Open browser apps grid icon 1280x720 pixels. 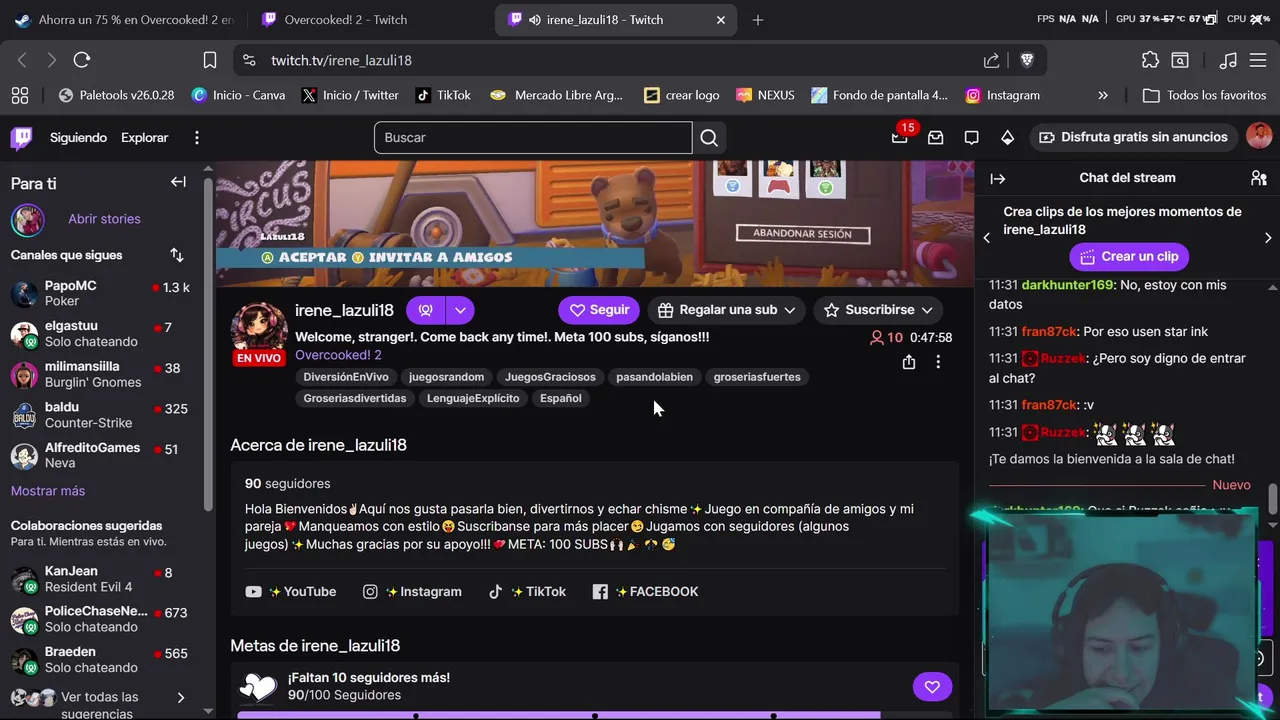pyautogui.click(x=19, y=95)
